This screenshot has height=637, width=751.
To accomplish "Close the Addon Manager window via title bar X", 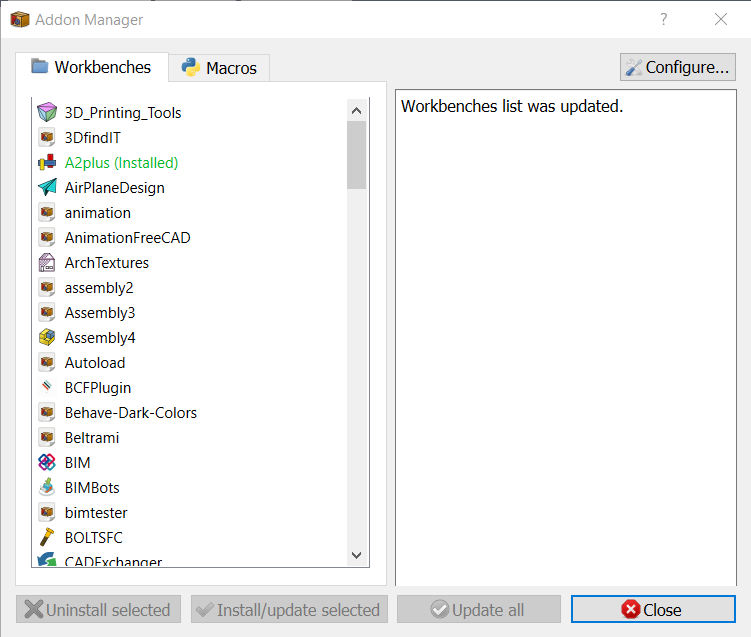I will (721, 19).
